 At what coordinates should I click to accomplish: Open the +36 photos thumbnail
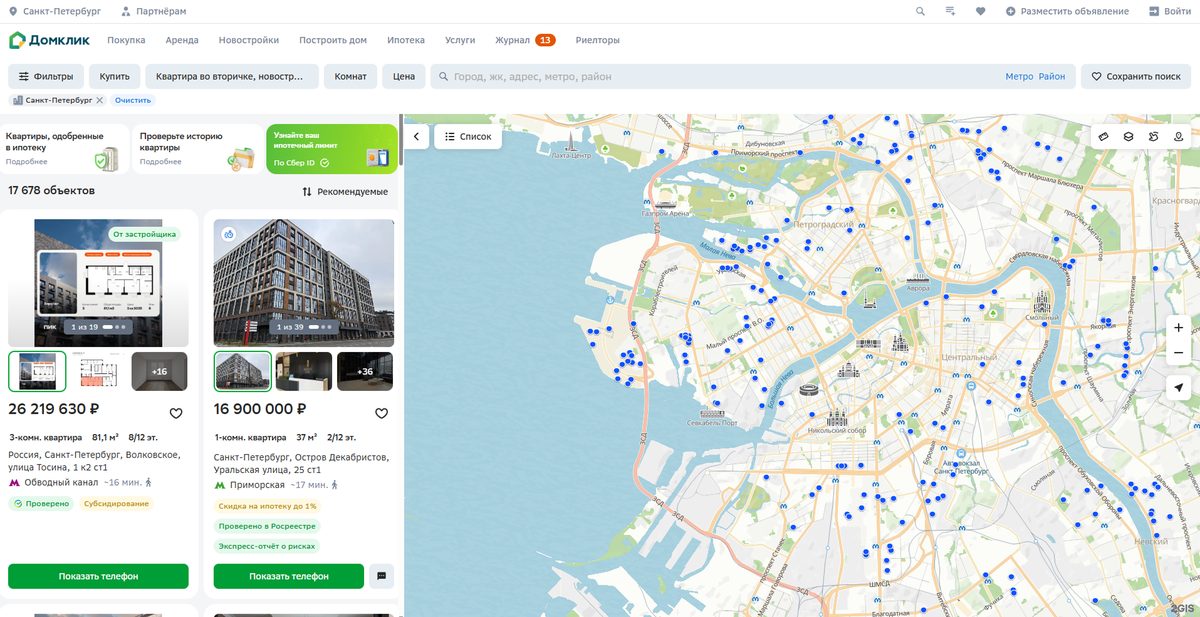pos(365,371)
